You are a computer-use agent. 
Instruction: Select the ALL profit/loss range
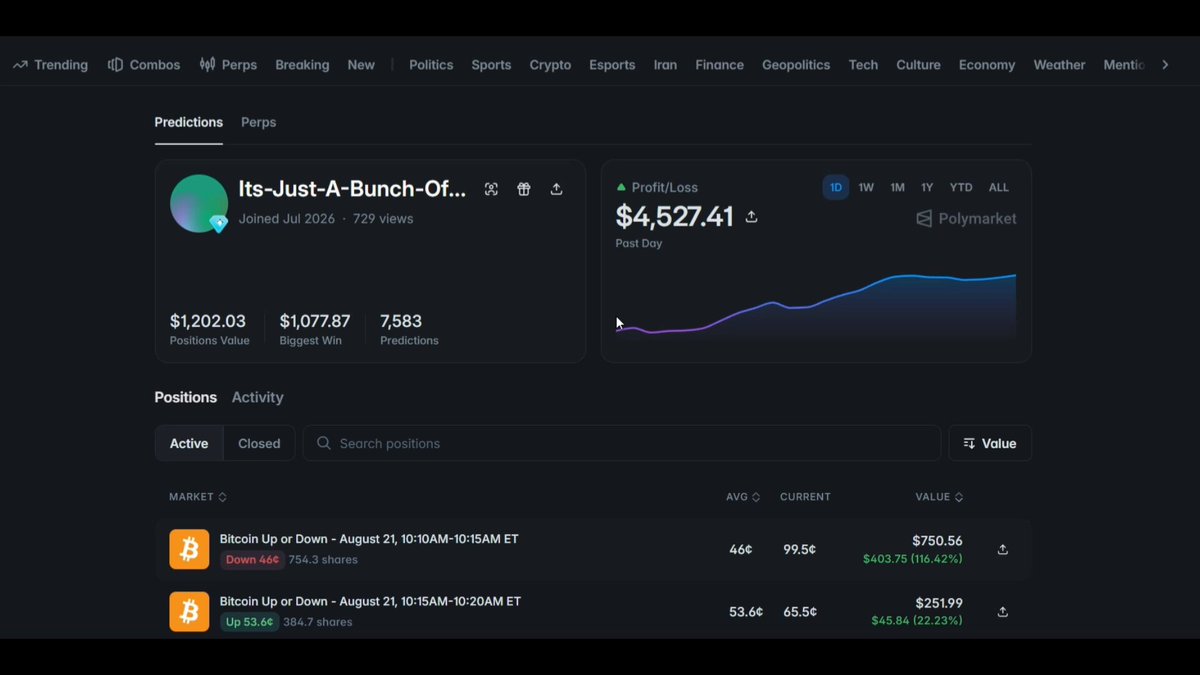pos(999,187)
